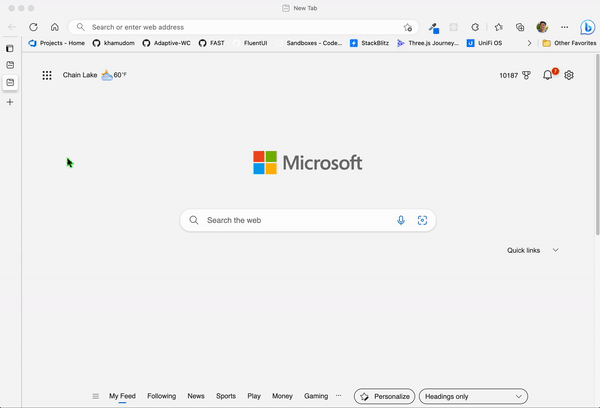Click the eyedropper extension icon
Screen dimensions: 600x408
coord(434,28)
